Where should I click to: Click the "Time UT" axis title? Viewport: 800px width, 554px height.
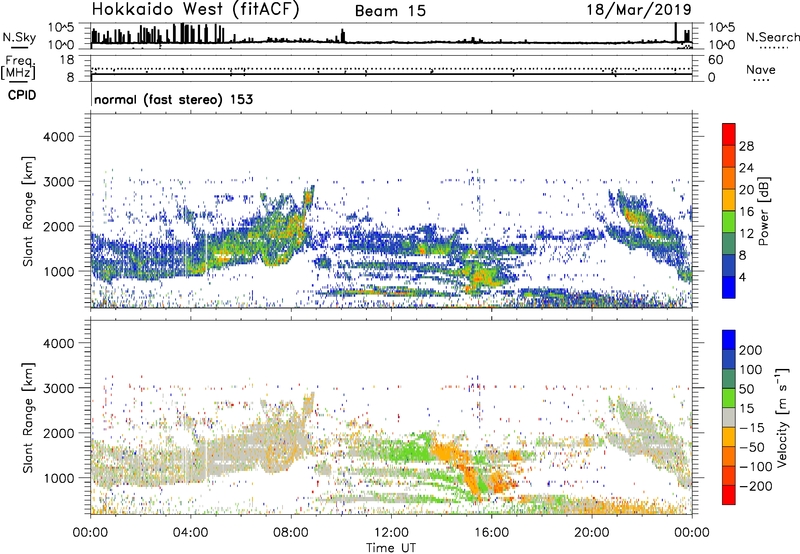(x=391, y=548)
